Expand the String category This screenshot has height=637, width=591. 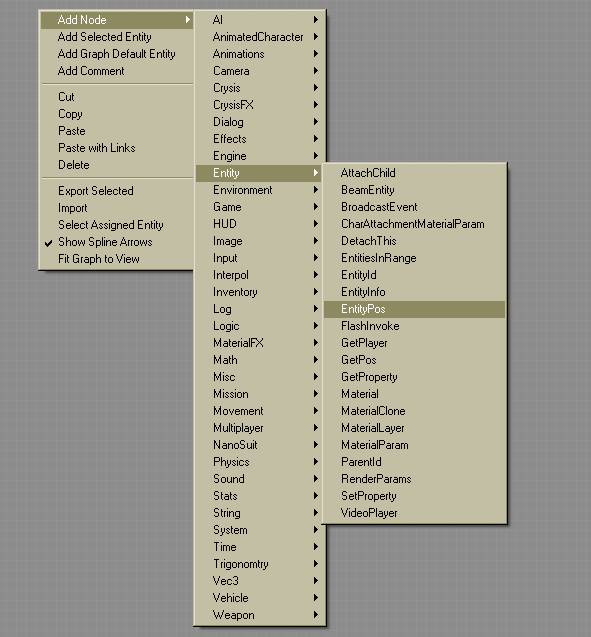click(x=260, y=513)
